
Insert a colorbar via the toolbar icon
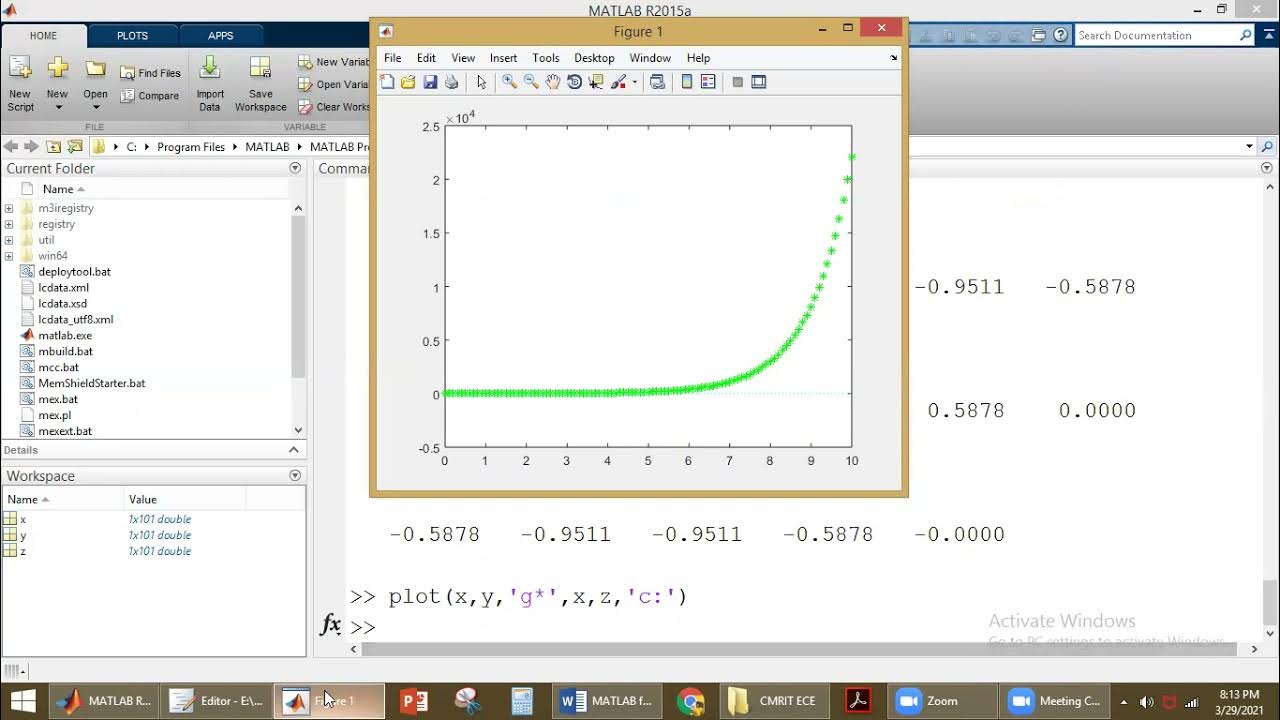click(x=687, y=82)
